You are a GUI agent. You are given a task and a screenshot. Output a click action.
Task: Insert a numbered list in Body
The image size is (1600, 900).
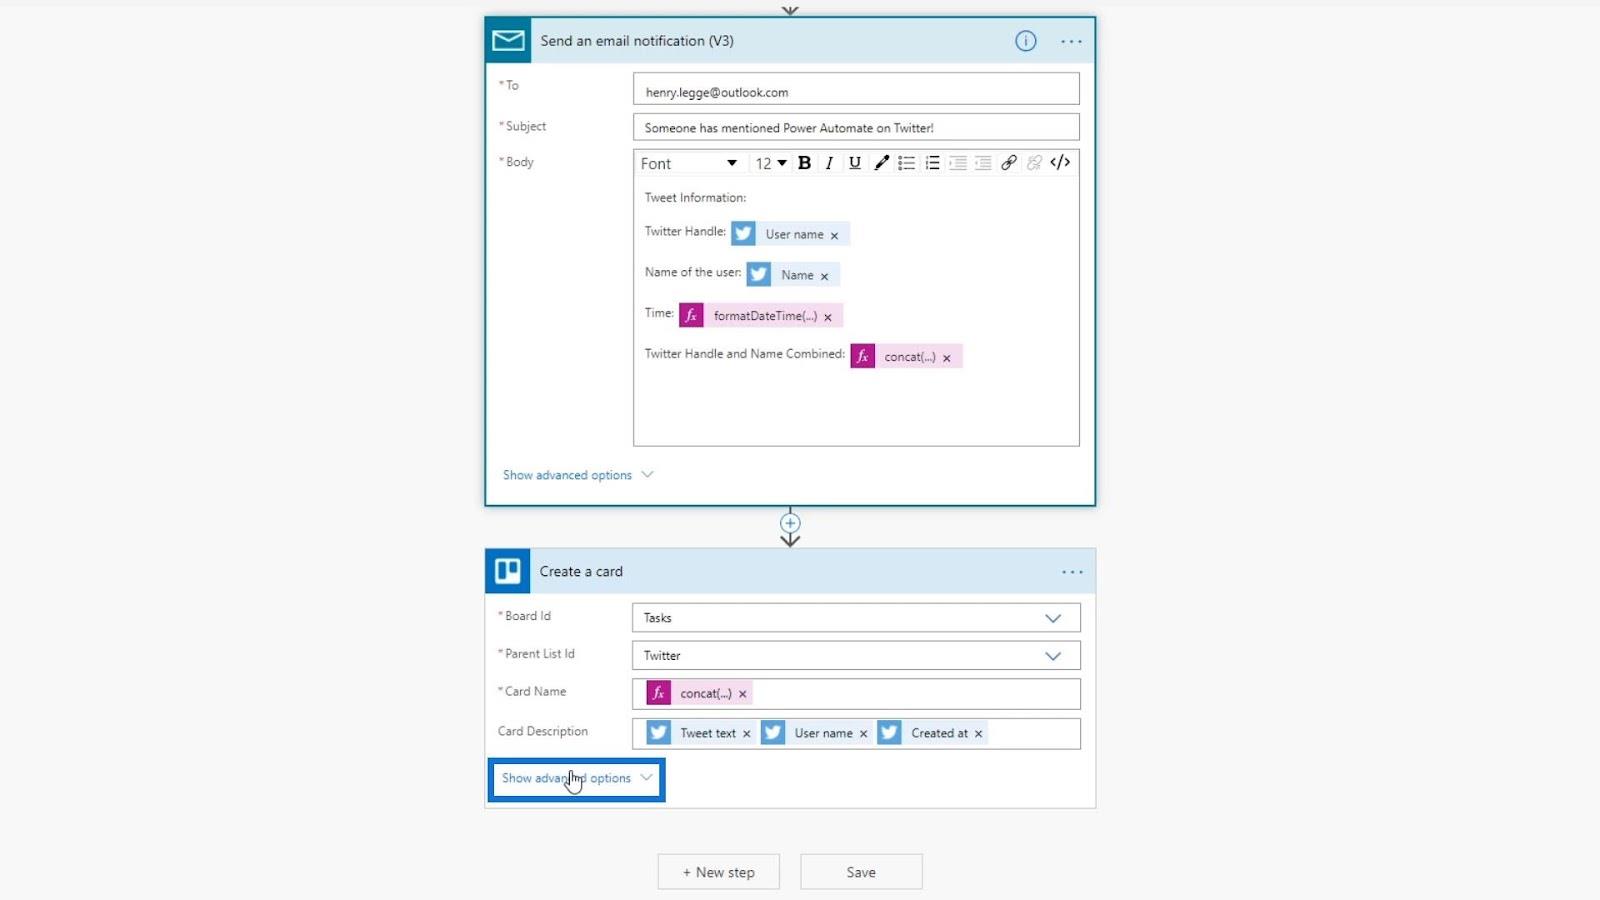tap(932, 163)
